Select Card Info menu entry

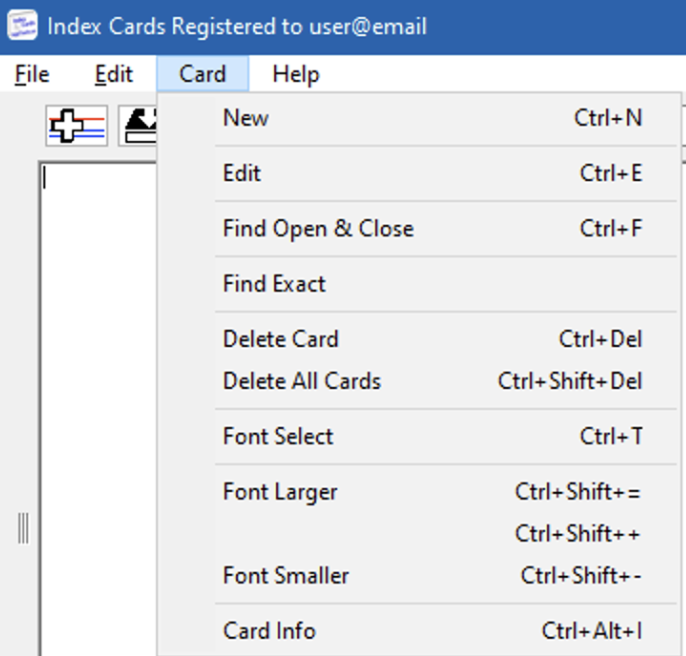pyautogui.click(x=419, y=631)
